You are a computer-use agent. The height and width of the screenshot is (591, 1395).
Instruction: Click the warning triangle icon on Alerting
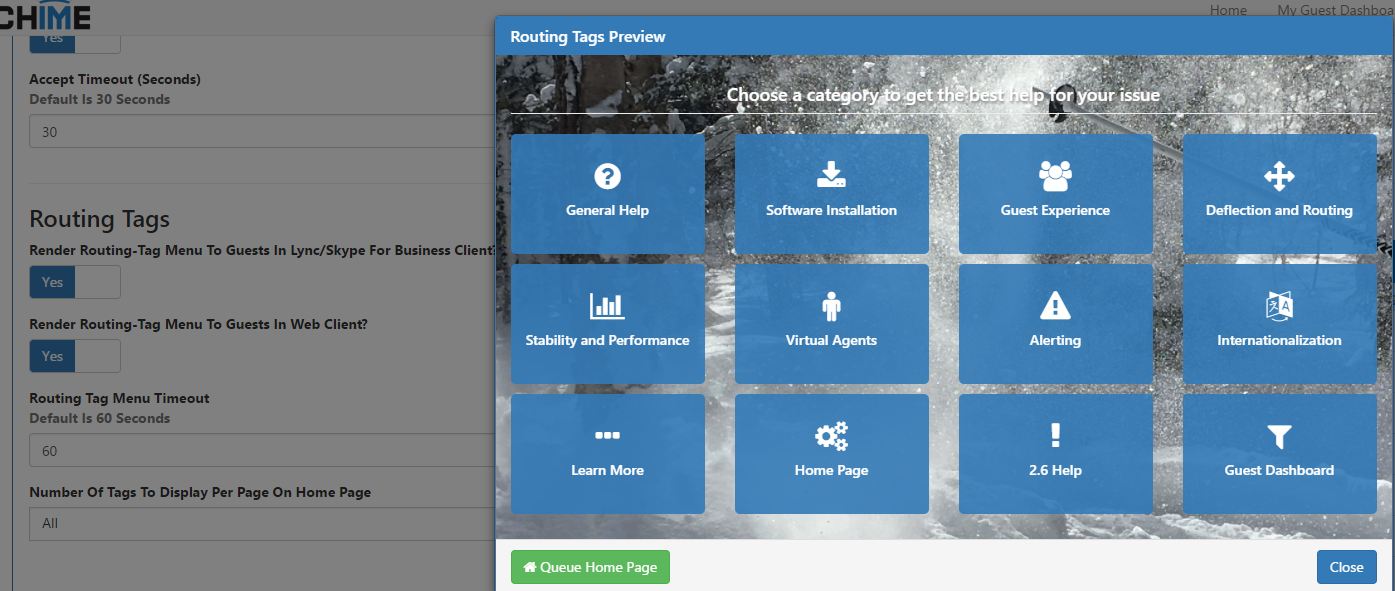[1055, 306]
